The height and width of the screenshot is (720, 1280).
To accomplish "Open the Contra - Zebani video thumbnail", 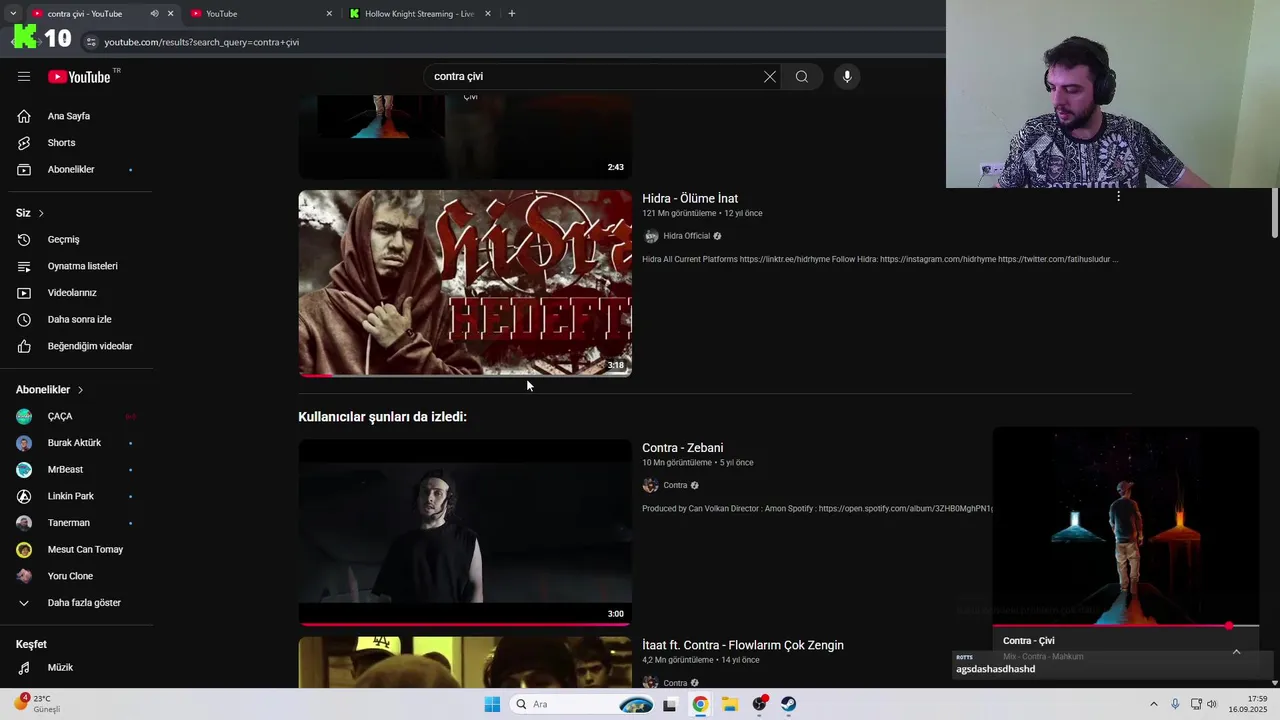I will pos(465,532).
